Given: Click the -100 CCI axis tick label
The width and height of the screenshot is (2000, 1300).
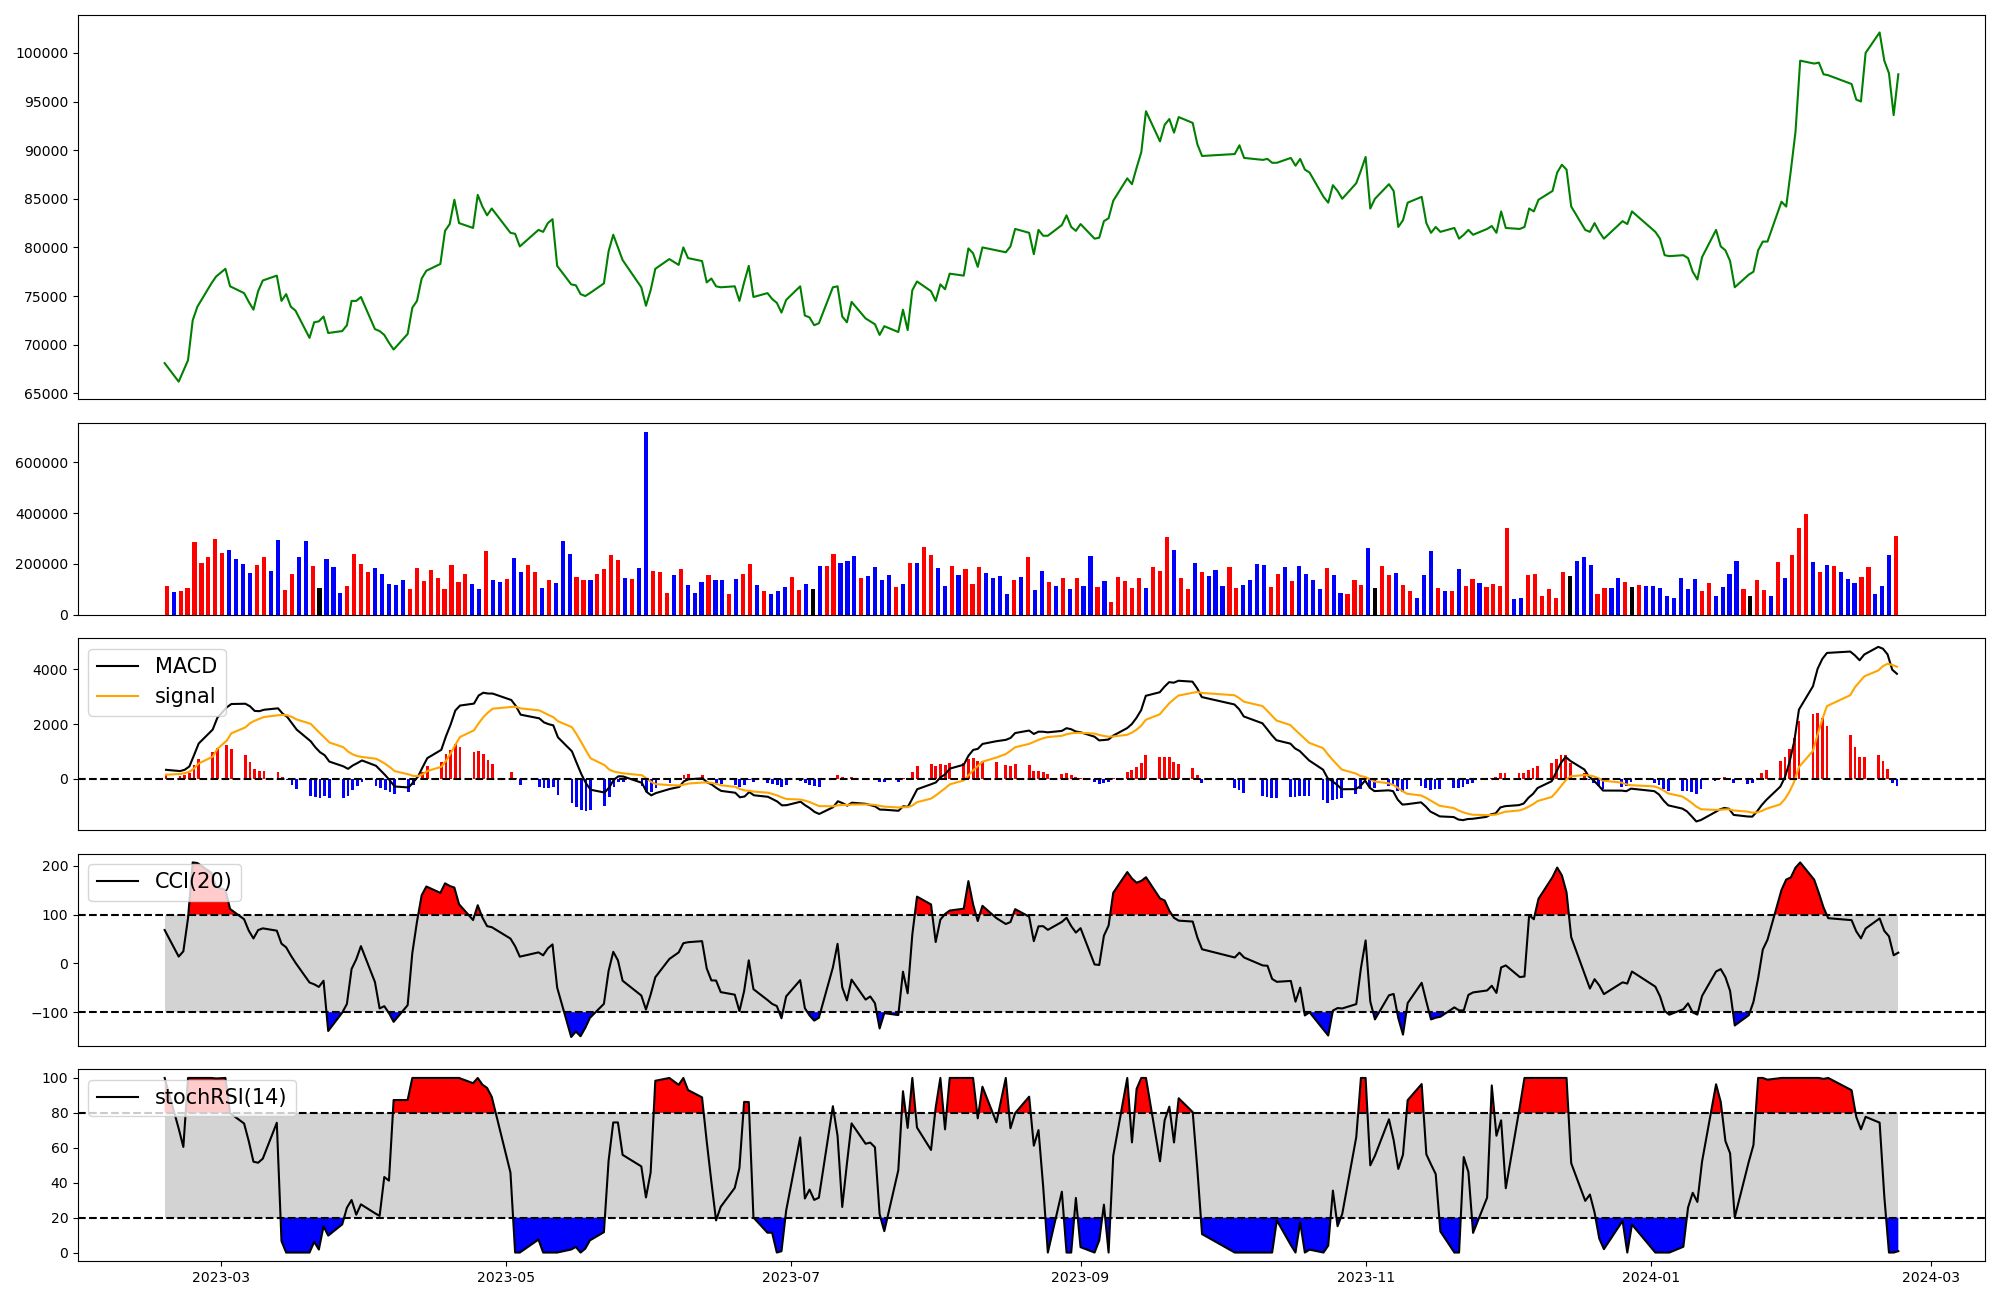Looking at the screenshot, I should tap(48, 1013).
